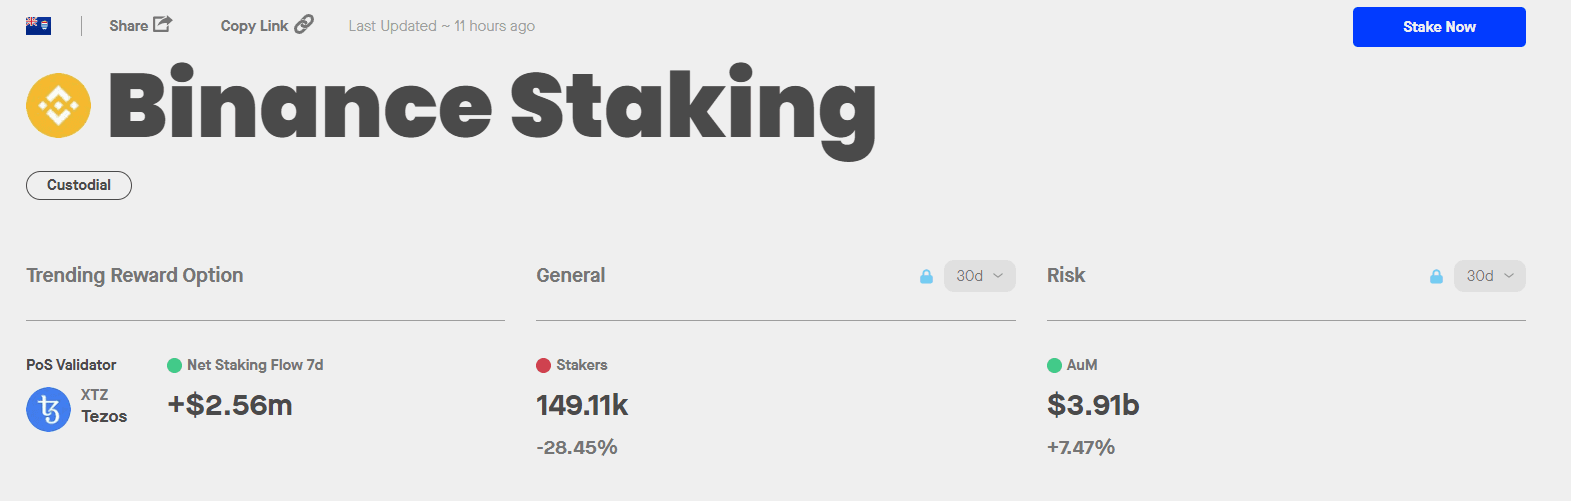1571x501 pixels.
Task: Click the $3.91b AuM value
Action: pos(1093,405)
